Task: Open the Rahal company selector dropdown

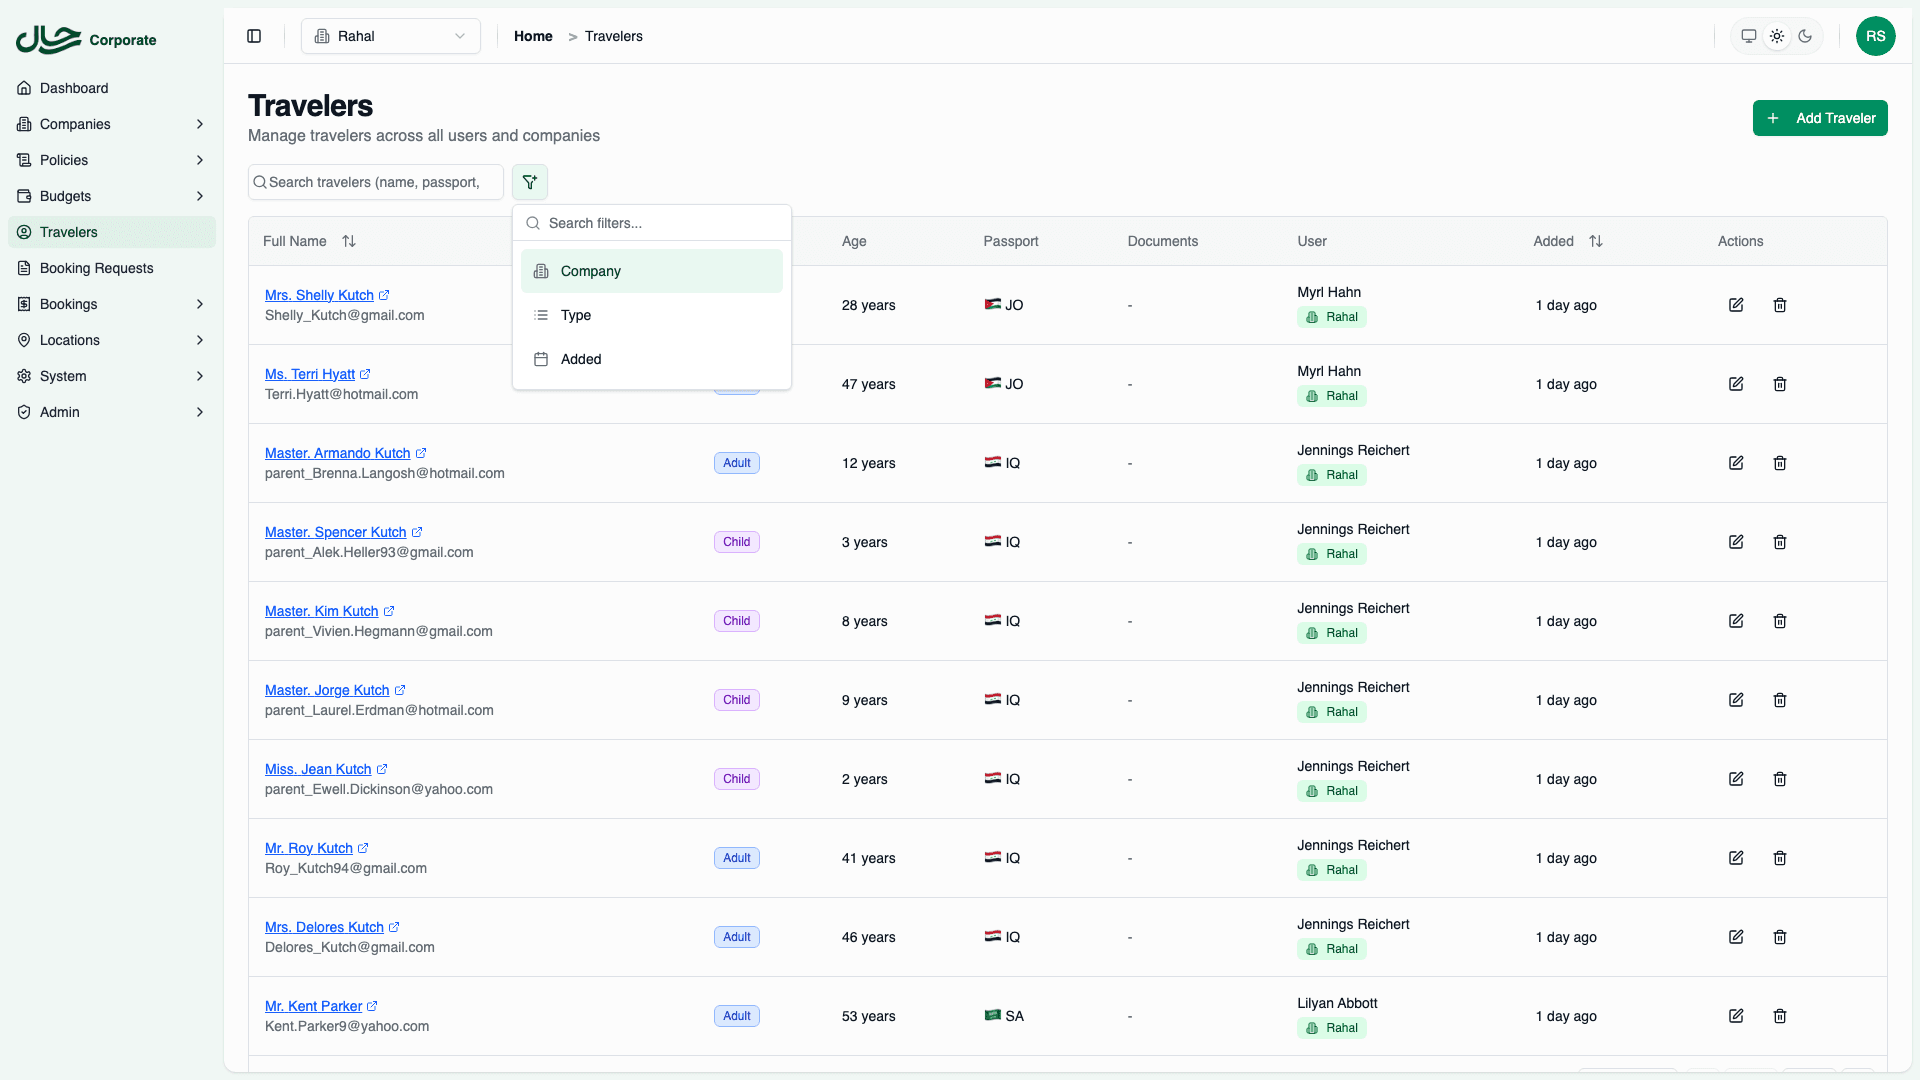Action: pyautogui.click(x=390, y=36)
